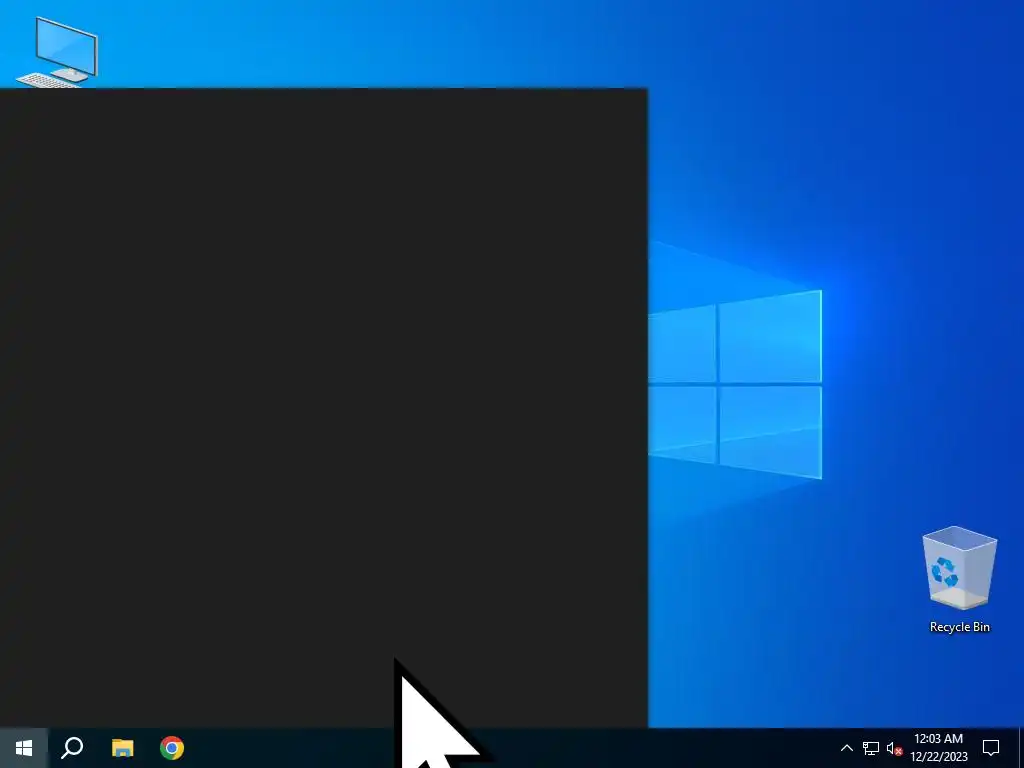Open the clock showing 12:03 AM
Viewport: 1024px width, 768px height.
point(938,748)
